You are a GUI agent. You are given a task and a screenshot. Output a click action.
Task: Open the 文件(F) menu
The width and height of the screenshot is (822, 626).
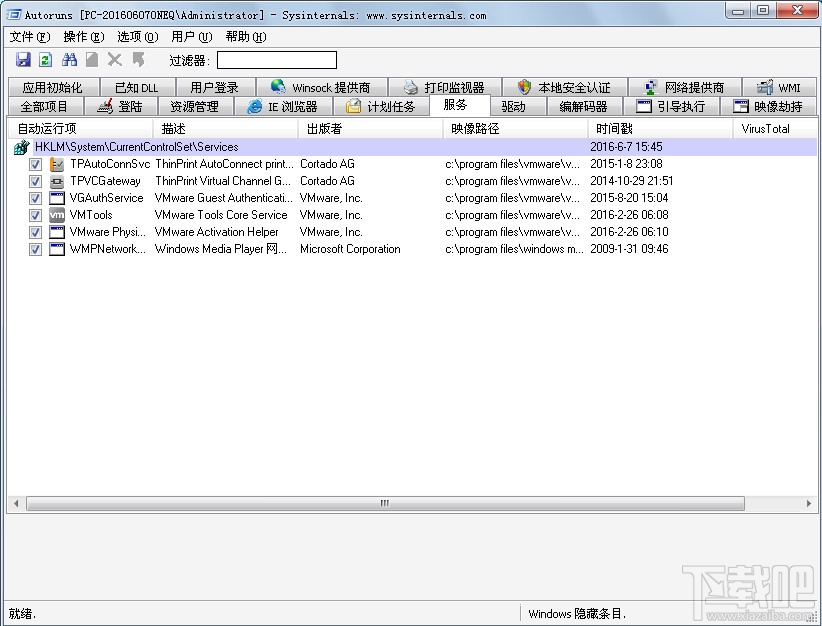point(30,37)
